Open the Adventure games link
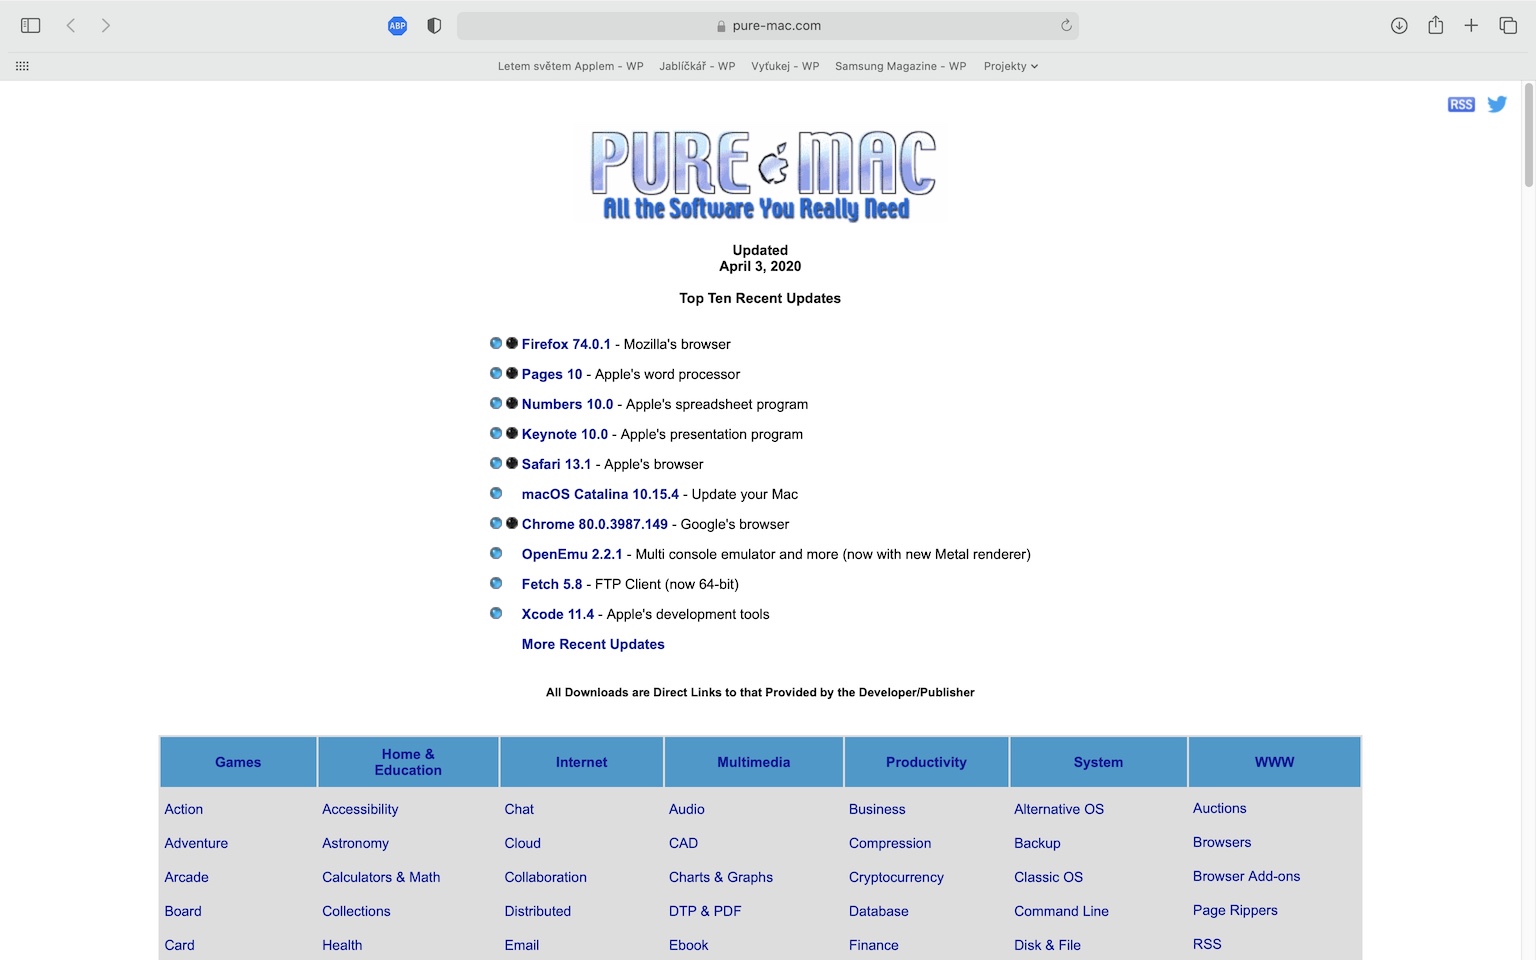Screen dimensions: 1536x960 point(196,843)
